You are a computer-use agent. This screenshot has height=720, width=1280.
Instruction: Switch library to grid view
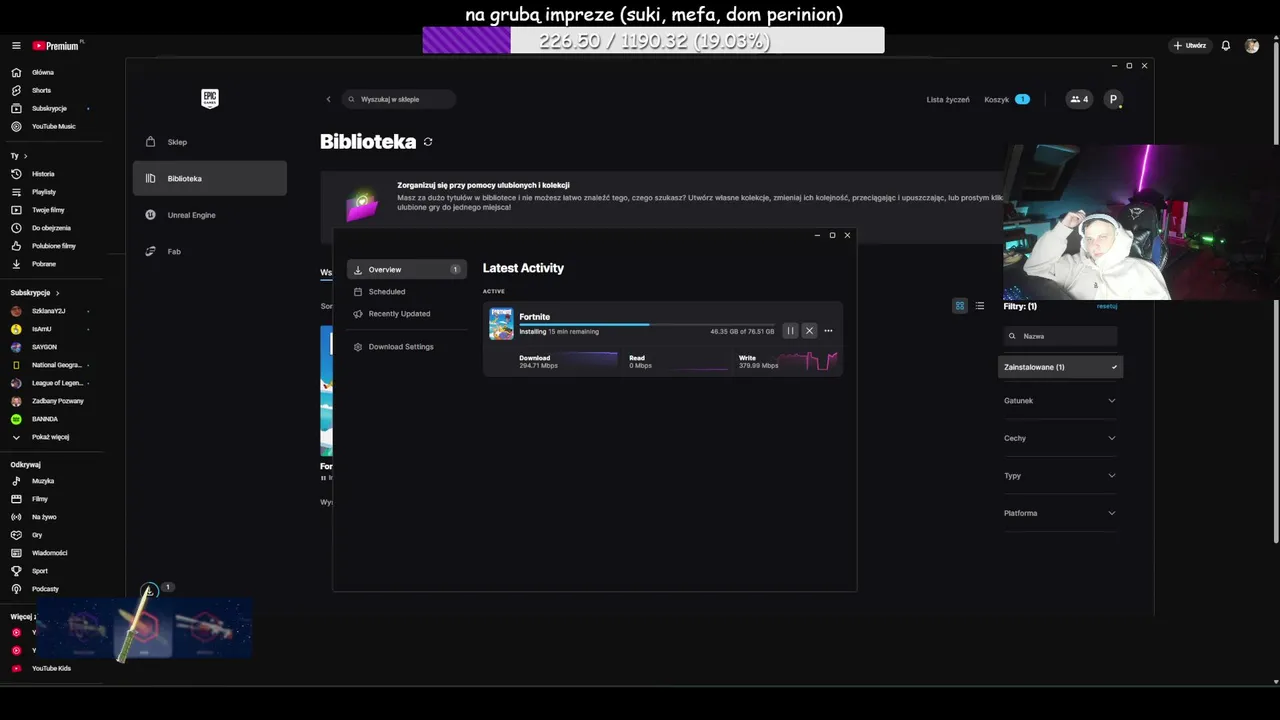(x=960, y=306)
